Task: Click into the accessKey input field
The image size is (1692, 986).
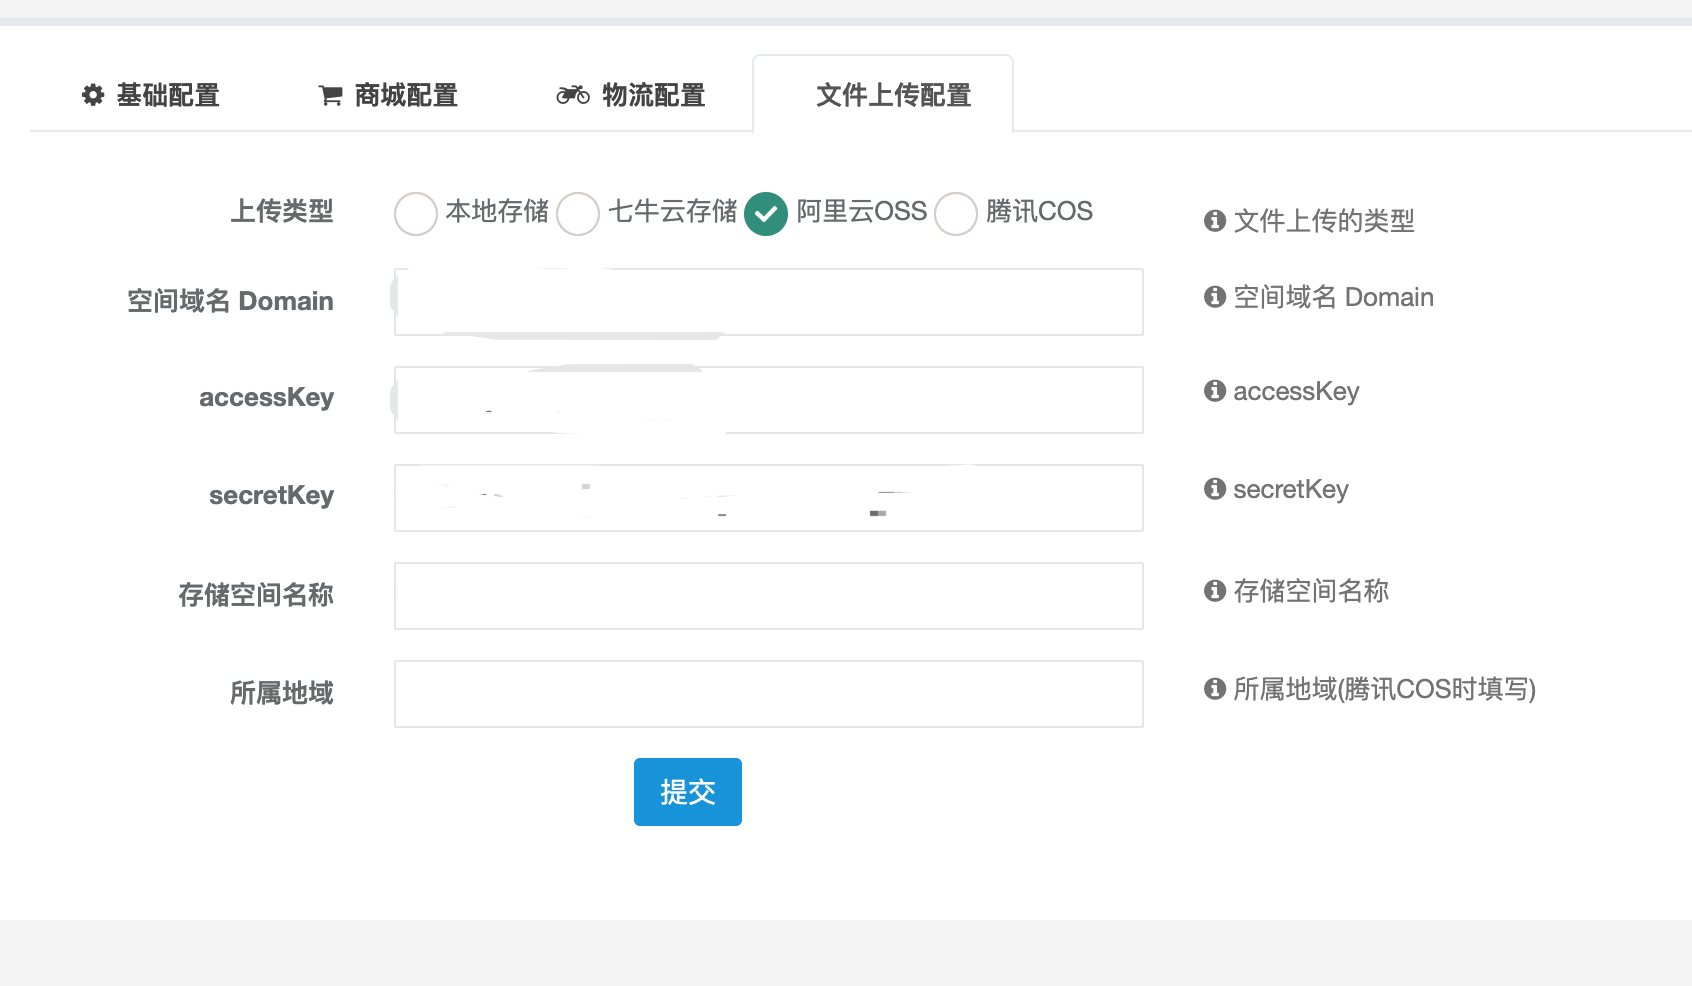Action: (768, 400)
